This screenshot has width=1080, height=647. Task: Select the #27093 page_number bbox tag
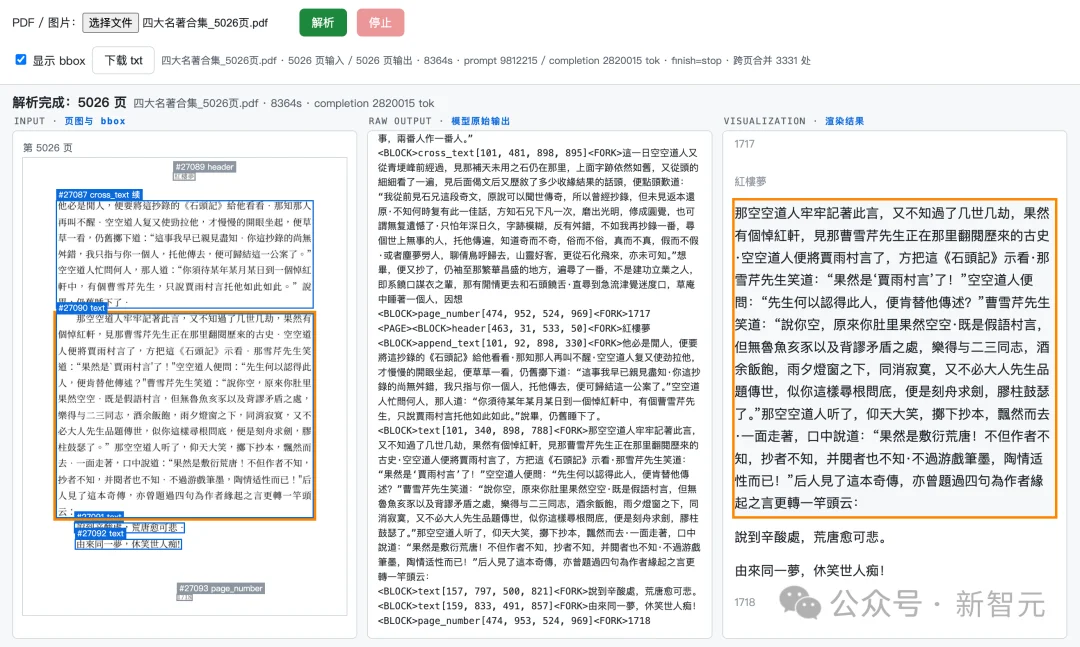tap(221, 588)
